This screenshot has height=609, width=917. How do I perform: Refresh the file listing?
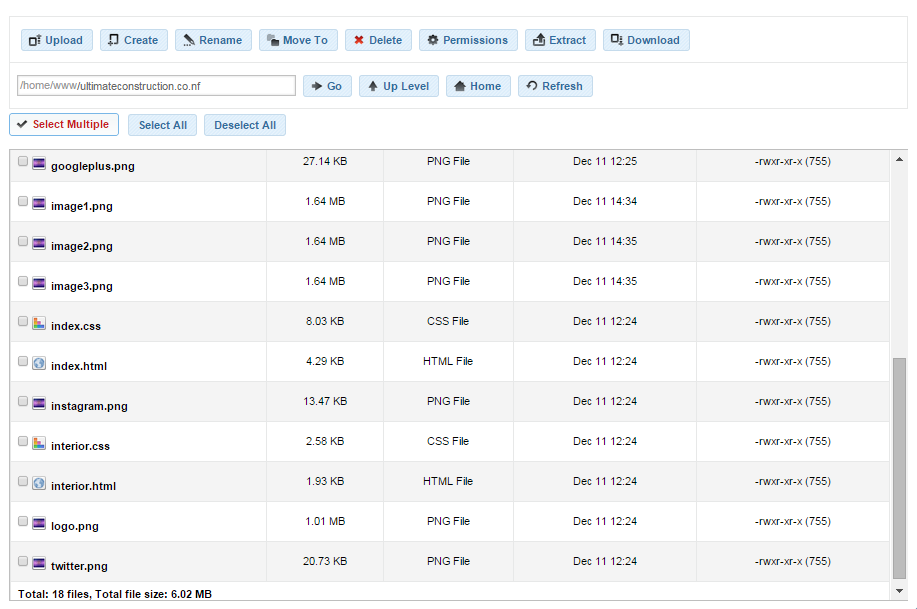(555, 86)
